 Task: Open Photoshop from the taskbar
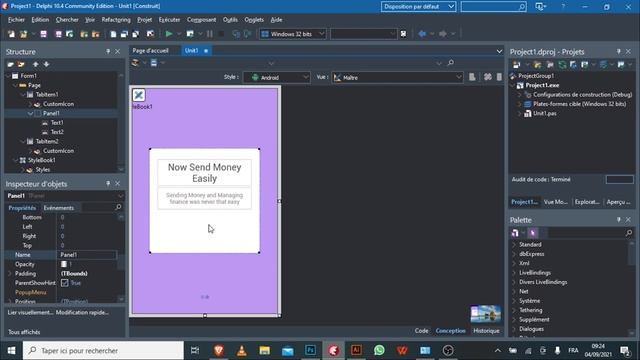[x=310, y=350]
